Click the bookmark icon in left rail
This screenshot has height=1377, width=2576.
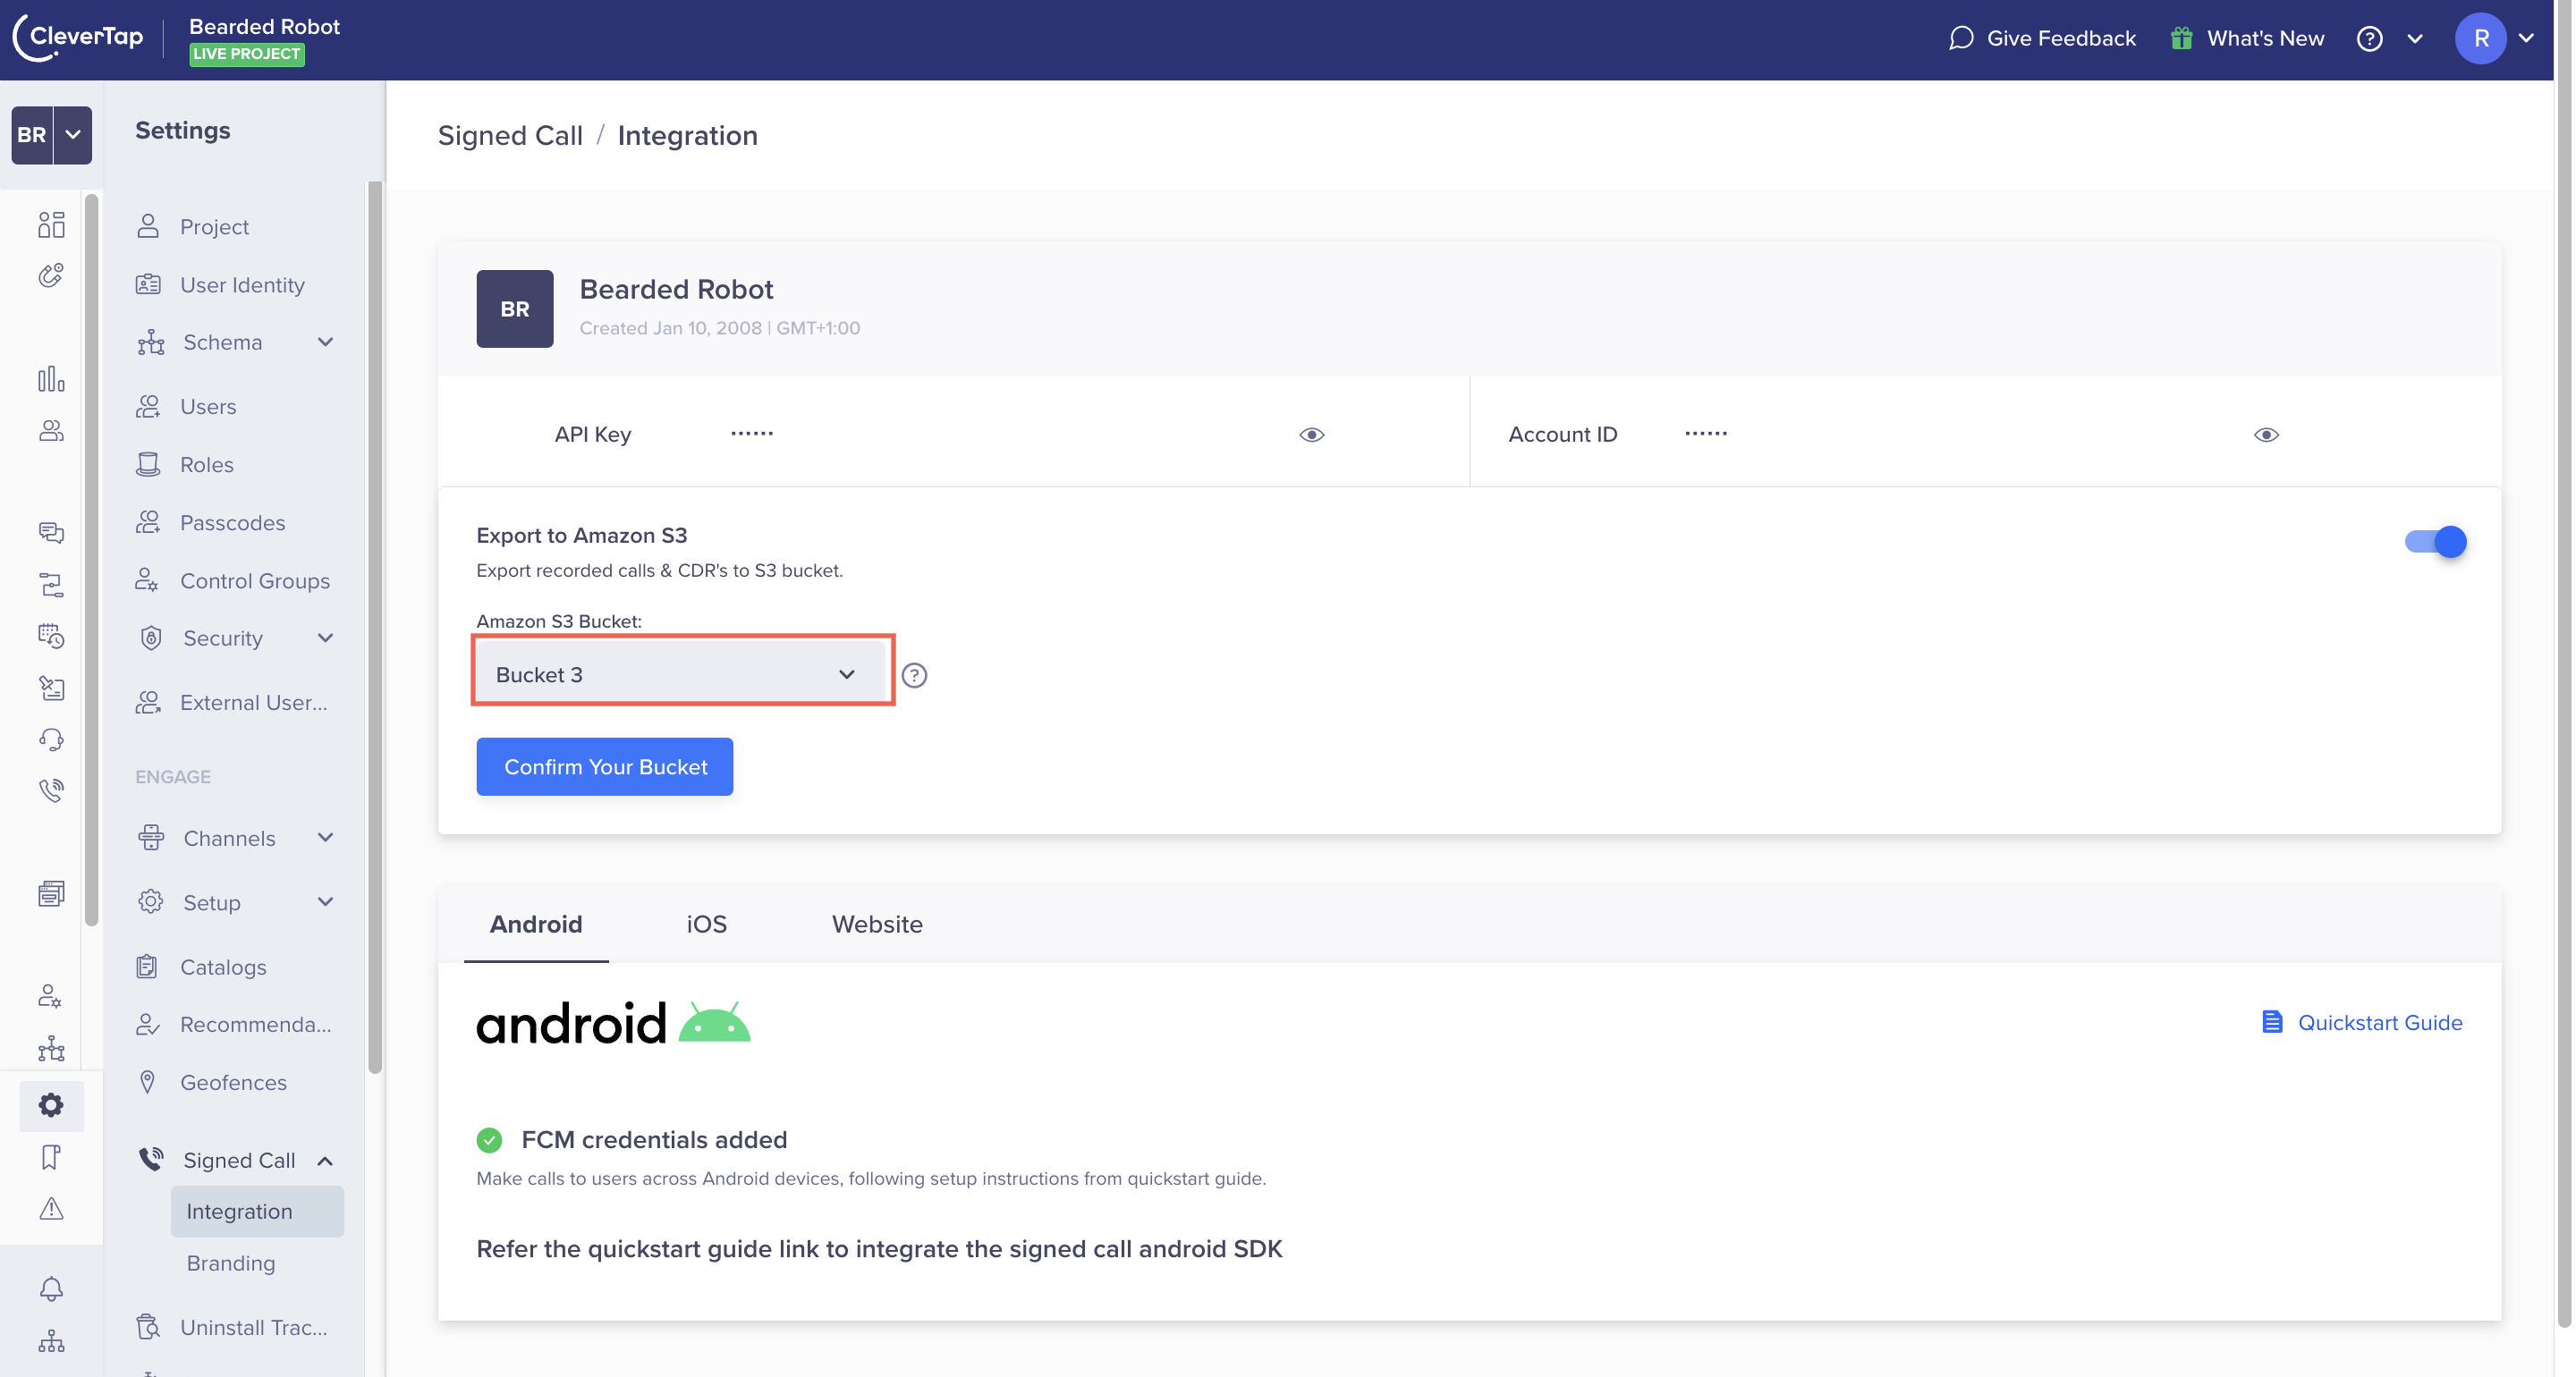coord(51,1157)
